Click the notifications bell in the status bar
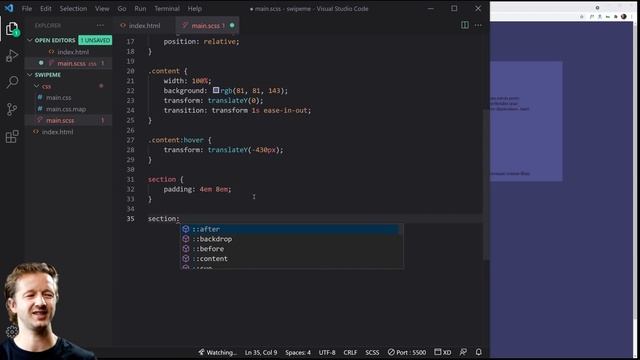640x360 pixels. (478, 352)
